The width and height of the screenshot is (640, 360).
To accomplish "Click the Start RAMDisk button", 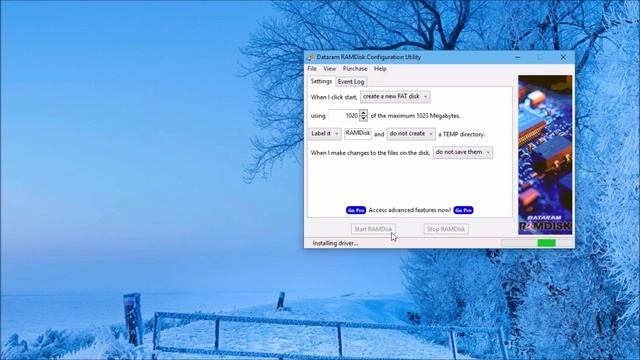I will point(373,229).
